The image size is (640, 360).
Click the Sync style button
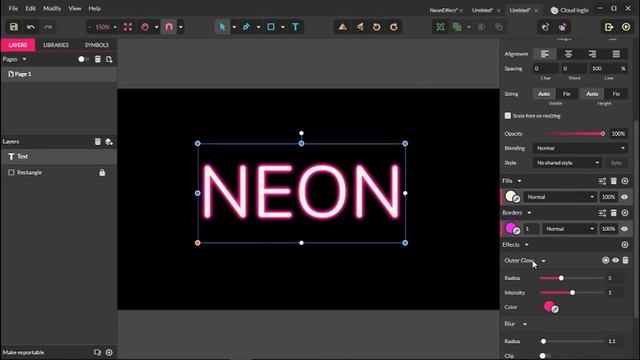pyautogui.click(x=616, y=163)
